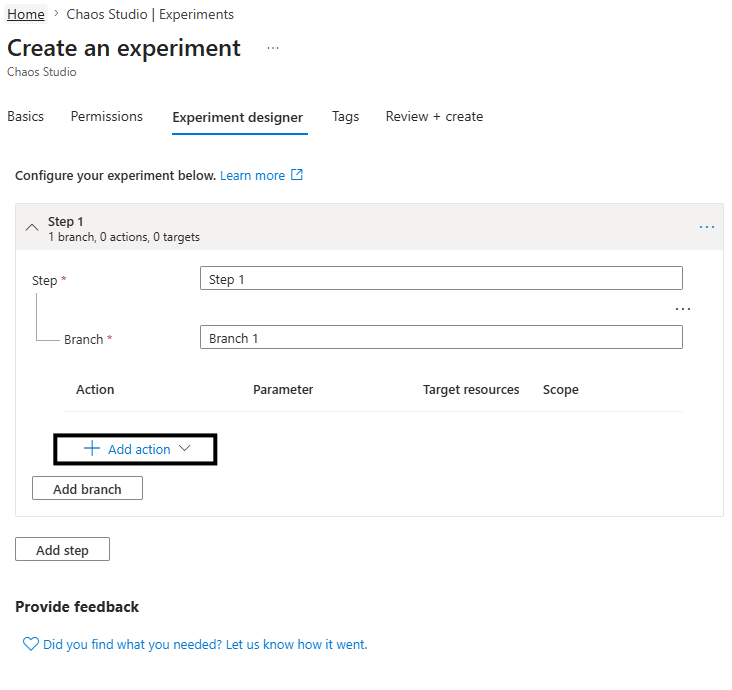Image resolution: width=732 pixels, height=690 pixels.
Task: Collapse Step 1 using the chevron
Action: (31, 227)
